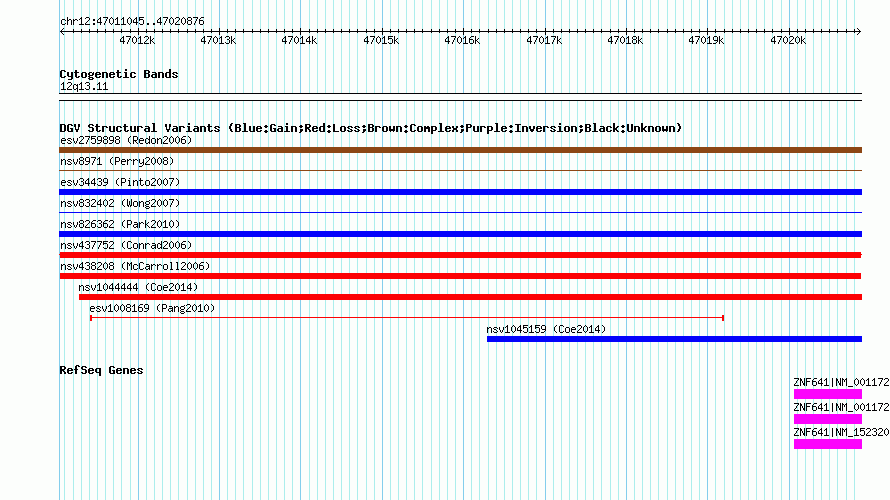
Task: Select the nsv1044444 (Coe2014) label
Action: click(138, 287)
